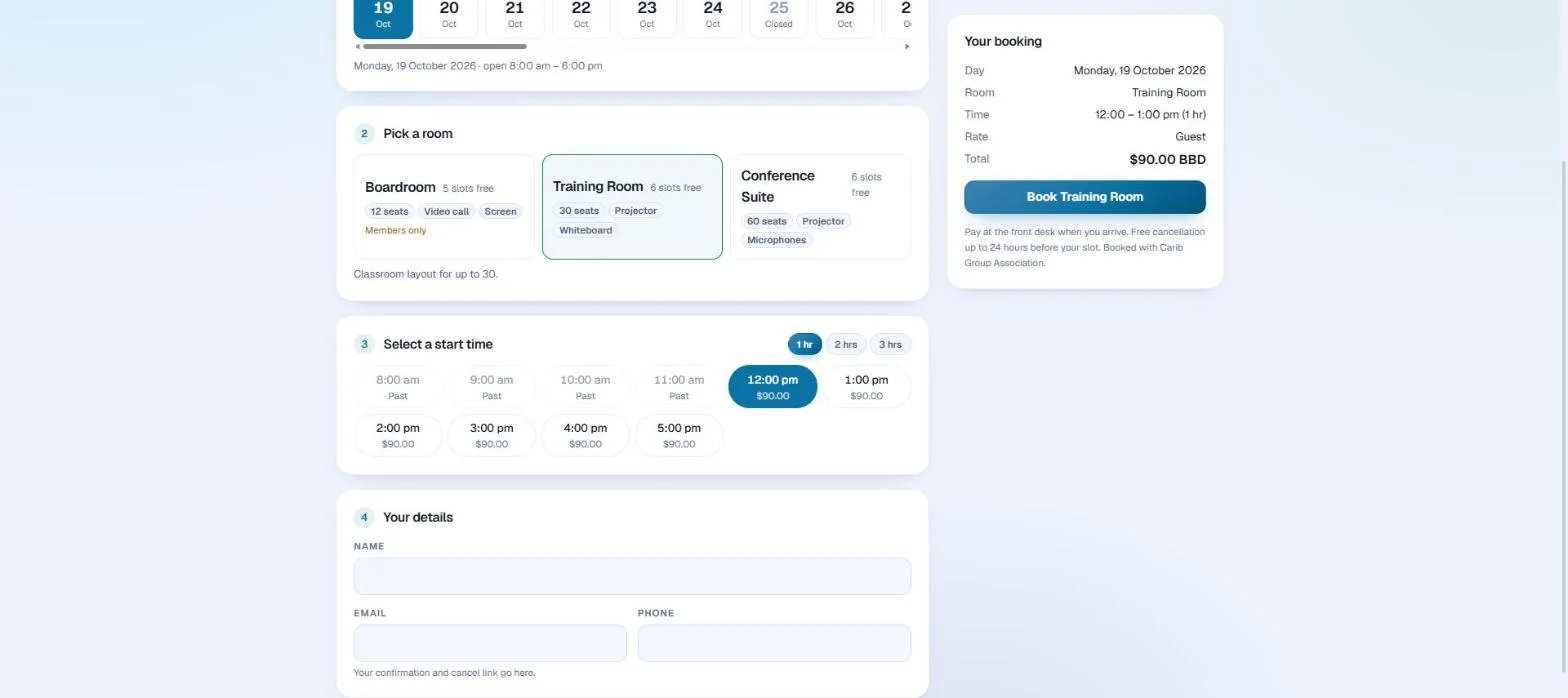Select the 5:00 pm start time

[x=679, y=435]
